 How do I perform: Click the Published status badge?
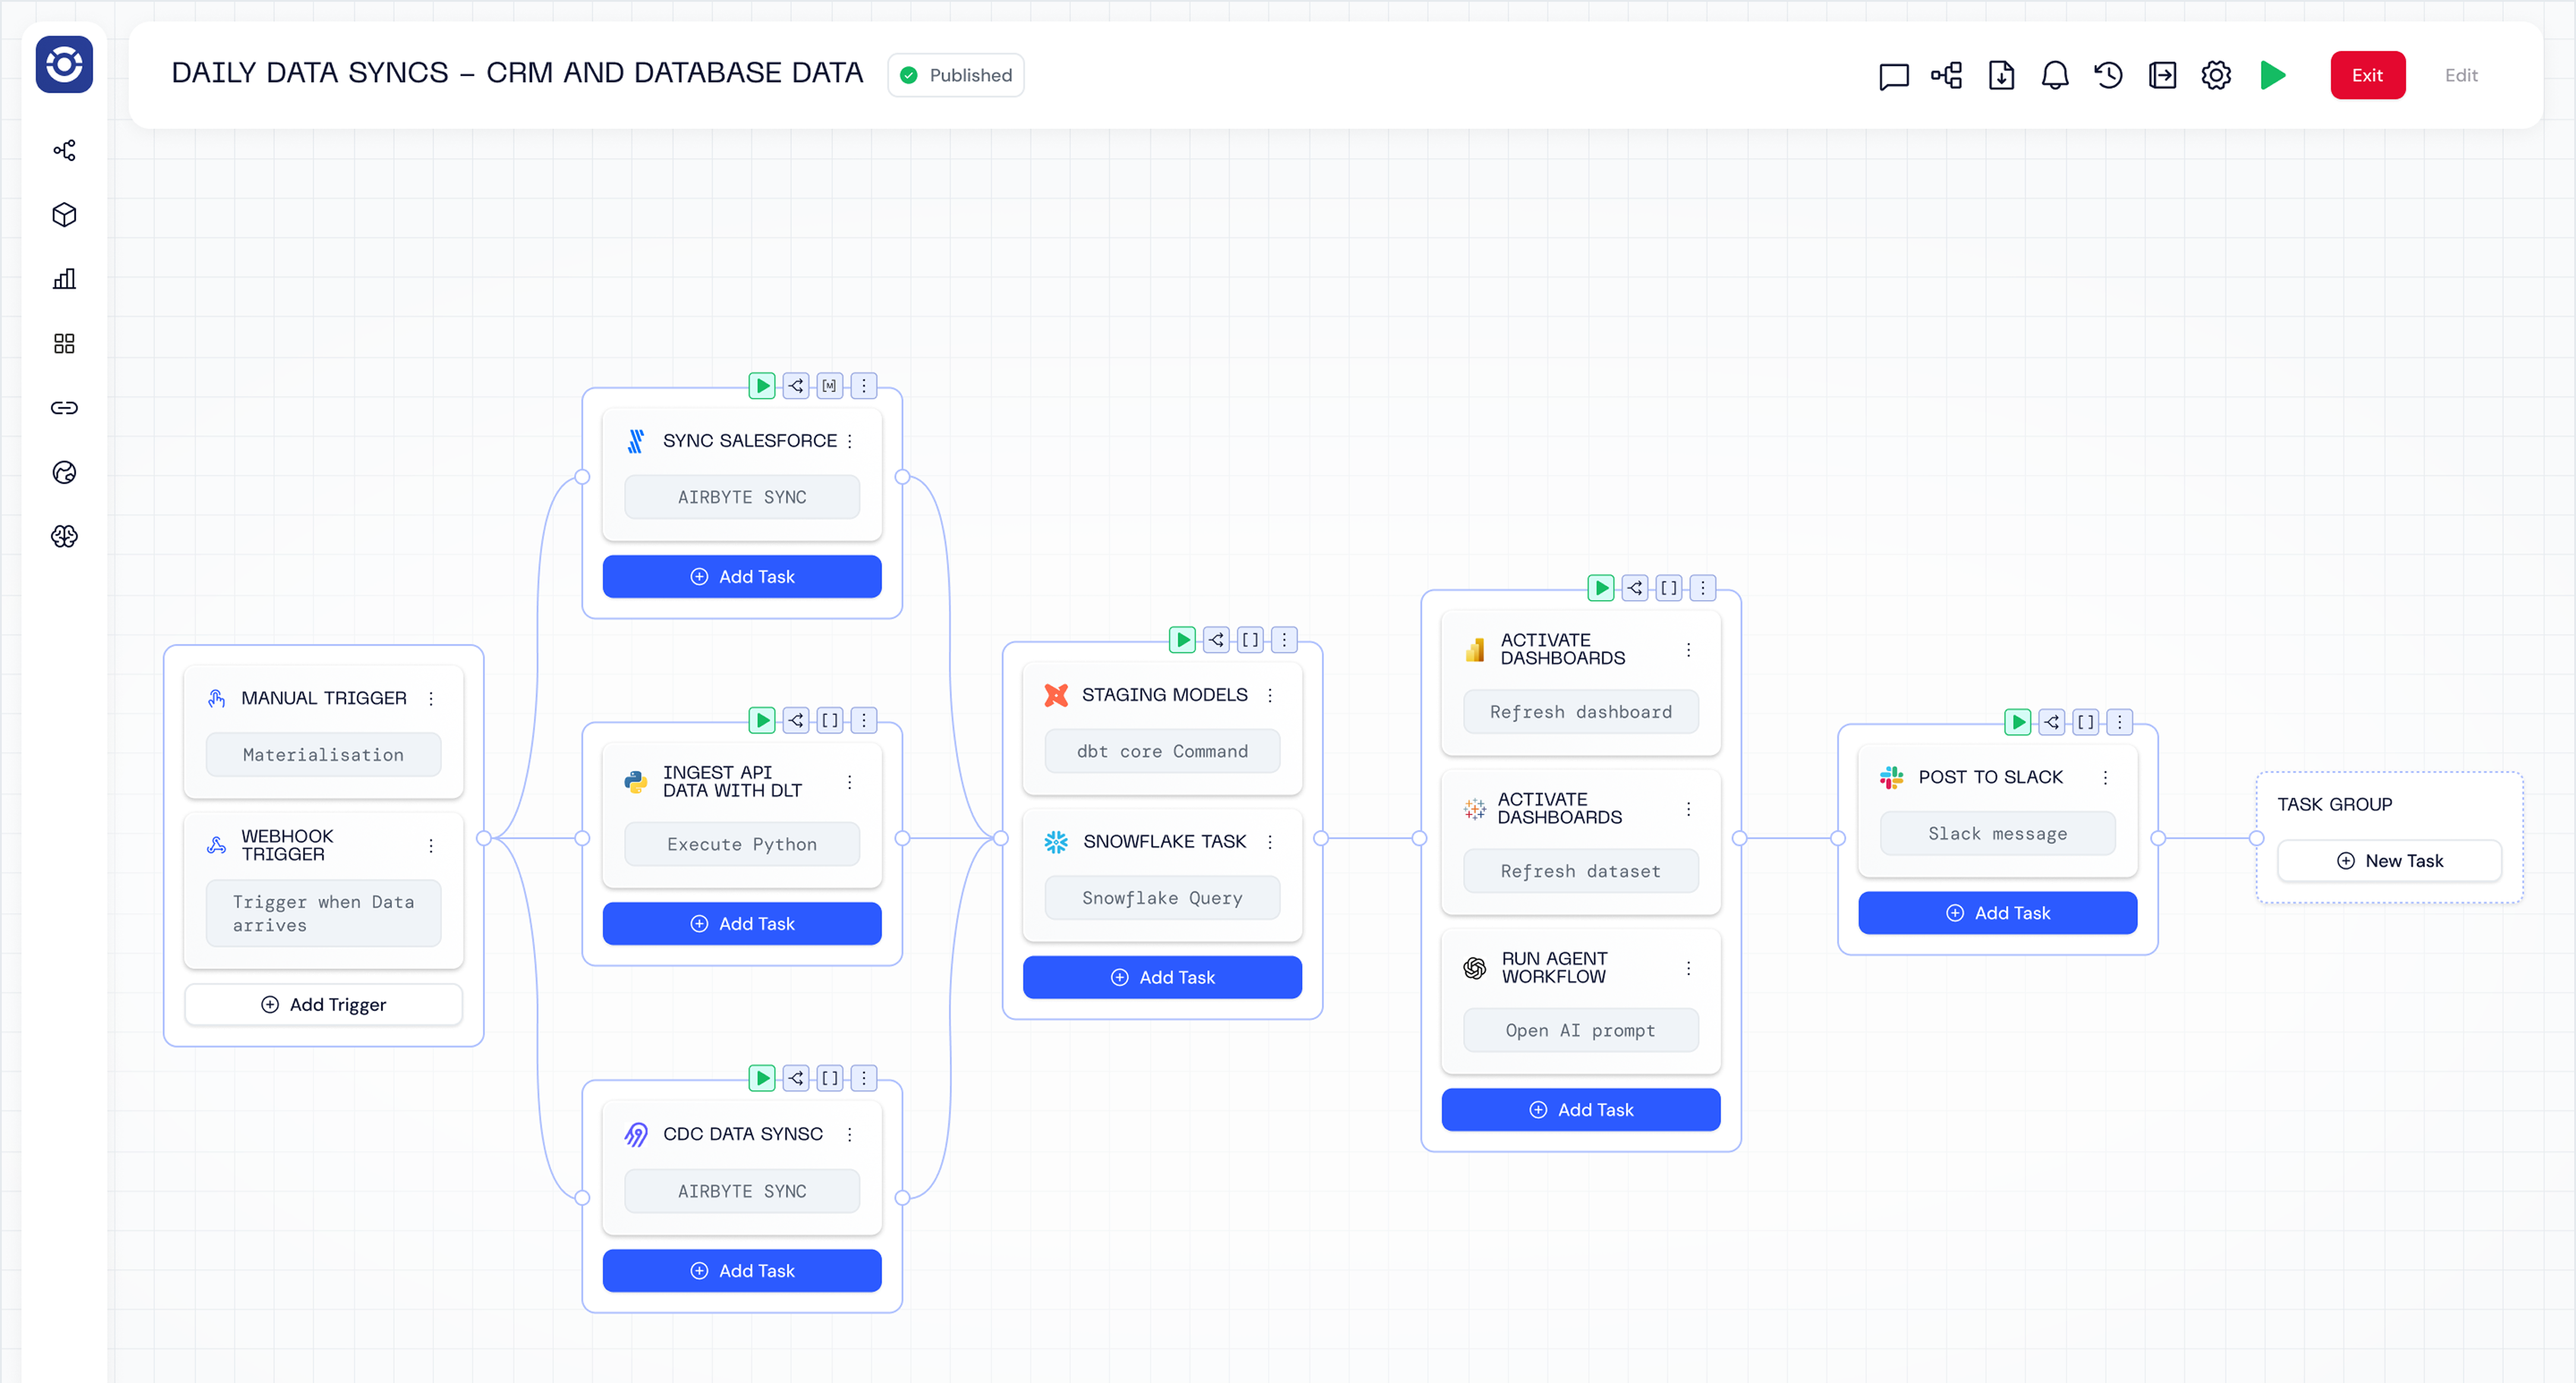pos(956,76)
